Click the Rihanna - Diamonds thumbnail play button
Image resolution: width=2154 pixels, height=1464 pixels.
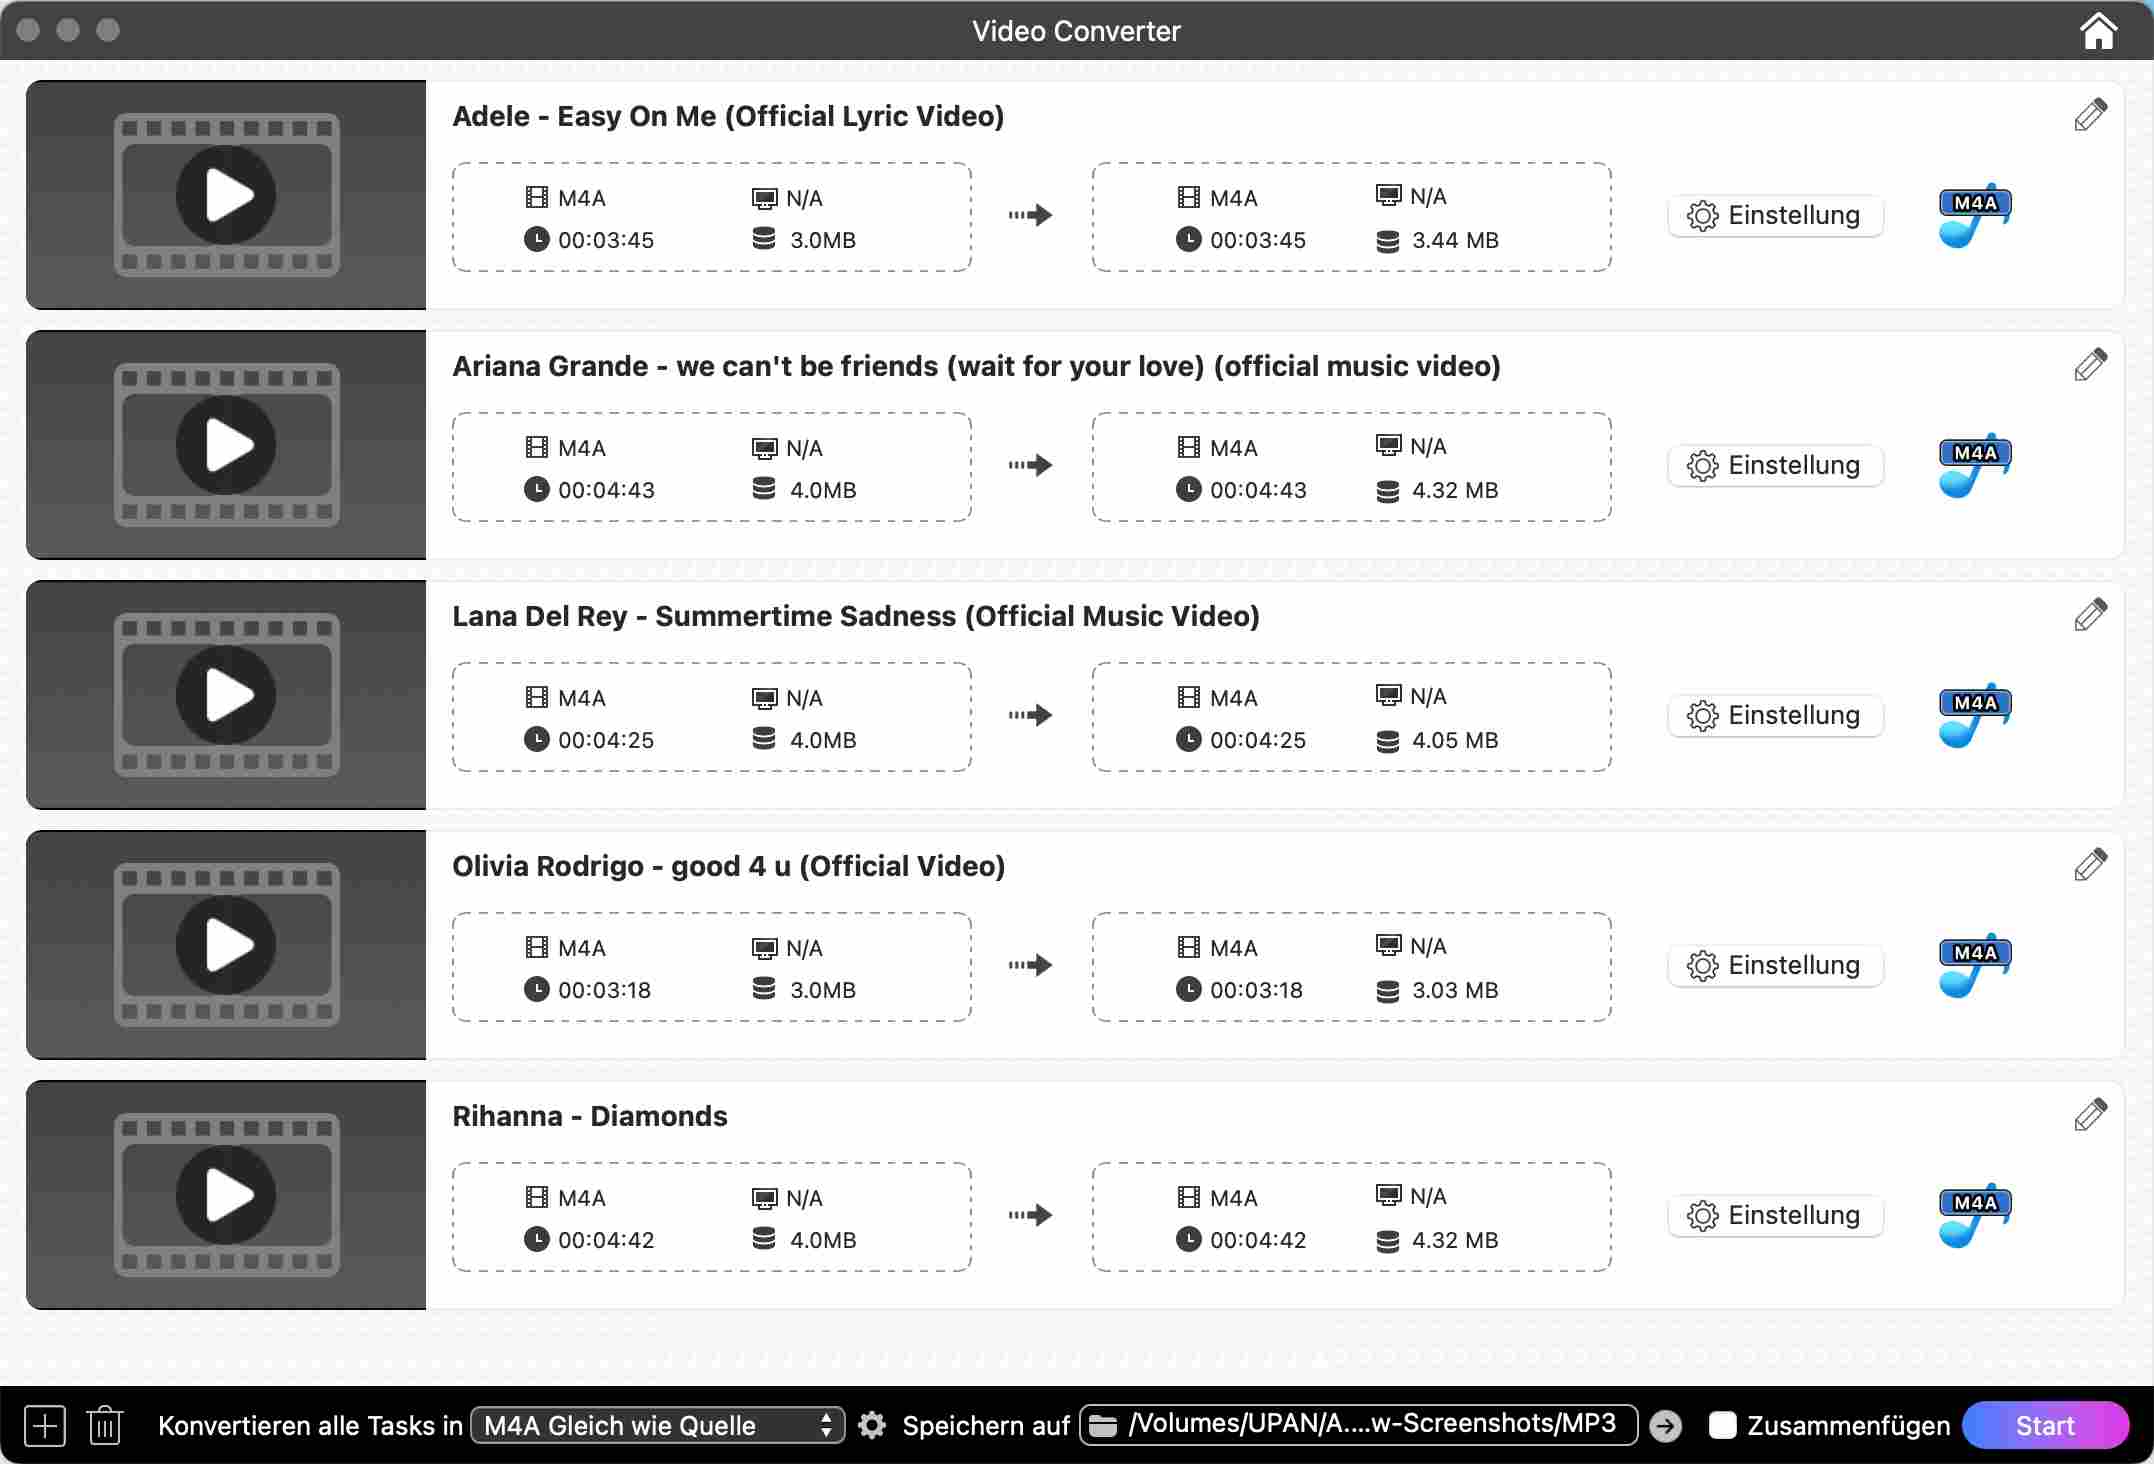click(226, 1195)
